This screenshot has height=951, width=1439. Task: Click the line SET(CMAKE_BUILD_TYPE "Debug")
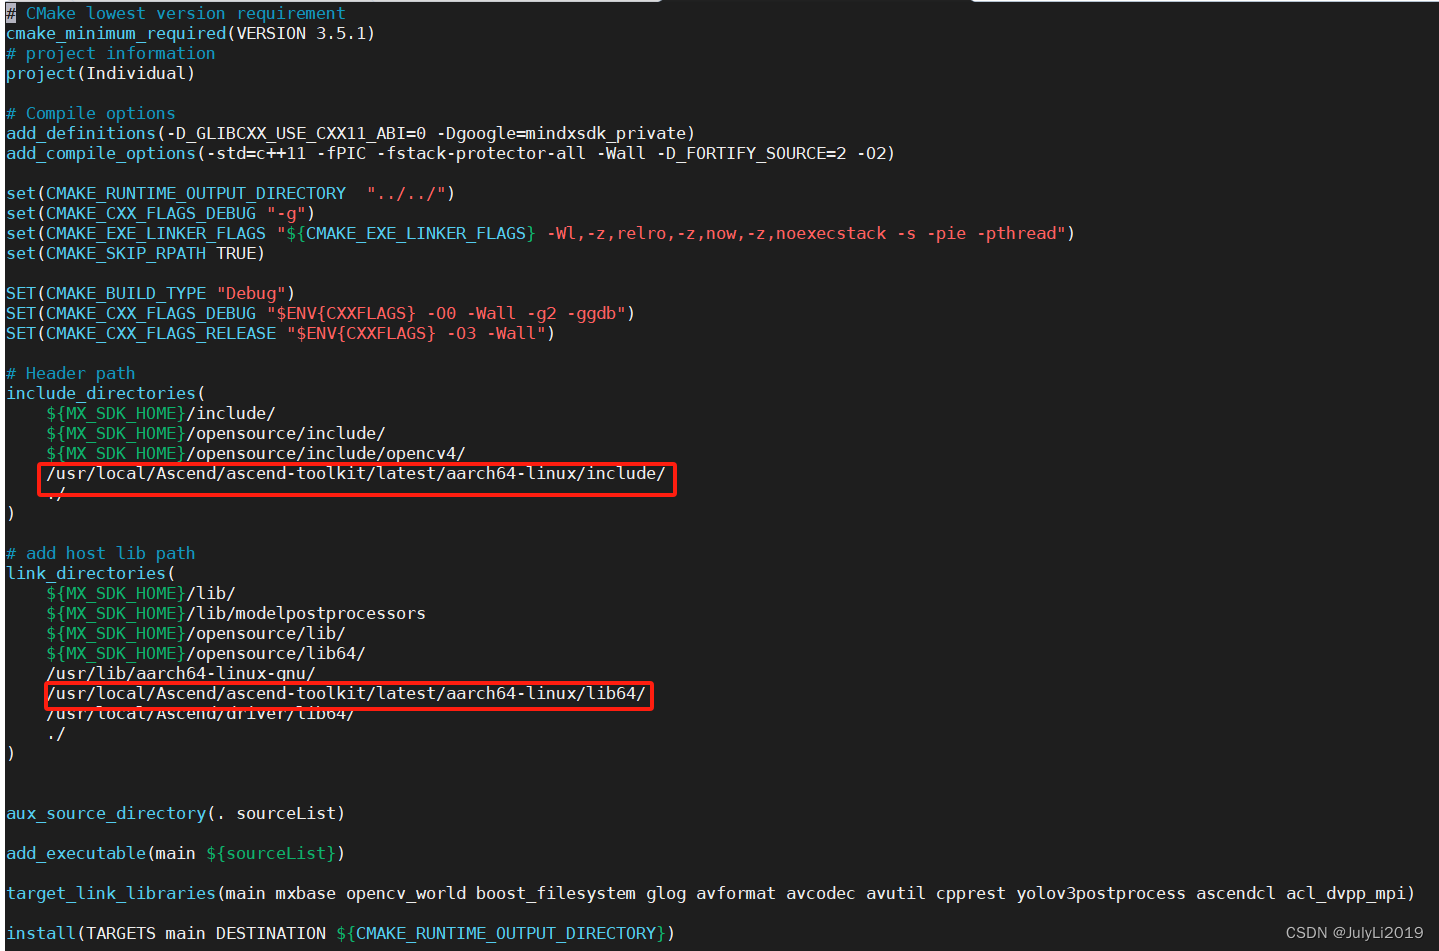150,293
